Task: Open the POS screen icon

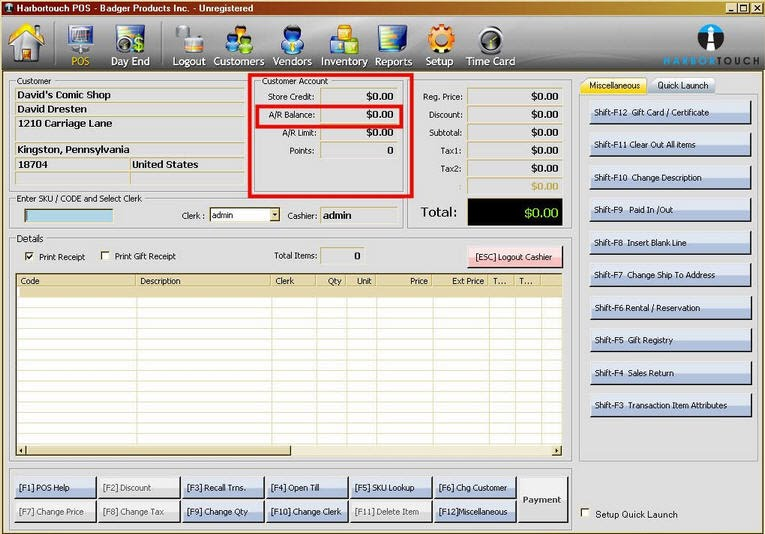Action: coord(80,45)
